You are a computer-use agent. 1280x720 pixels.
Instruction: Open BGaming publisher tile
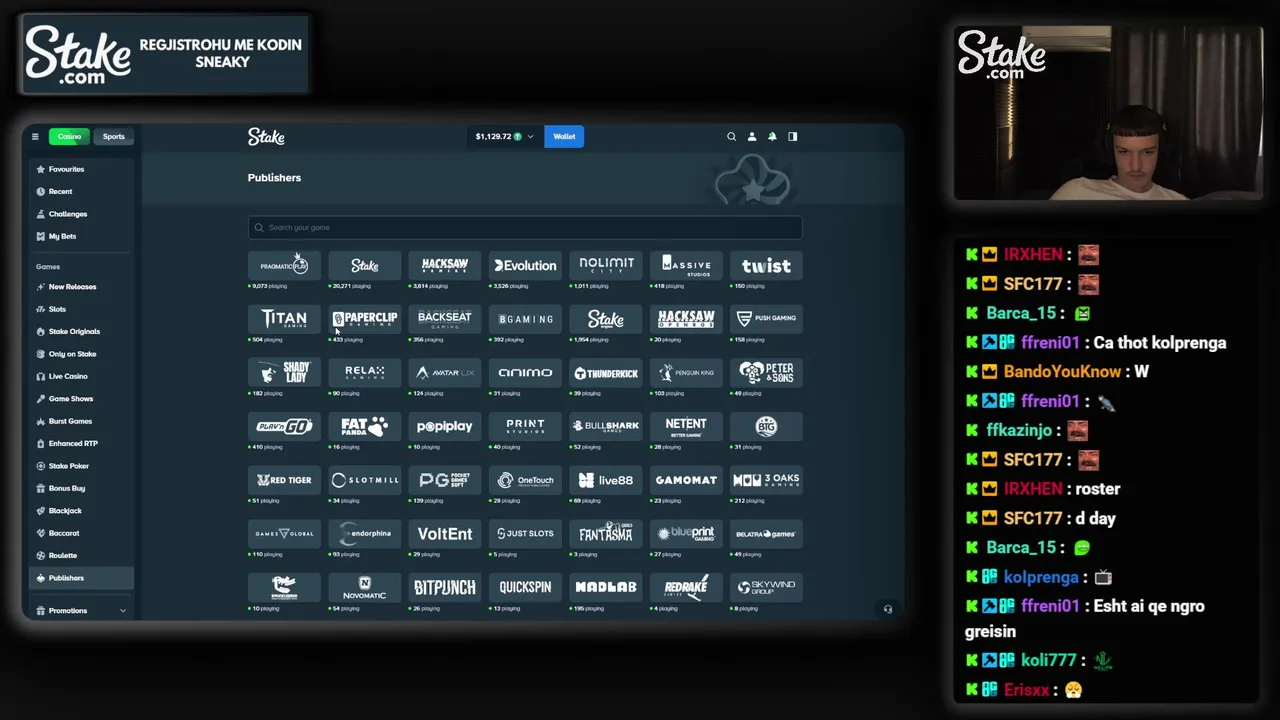point(525,319)
